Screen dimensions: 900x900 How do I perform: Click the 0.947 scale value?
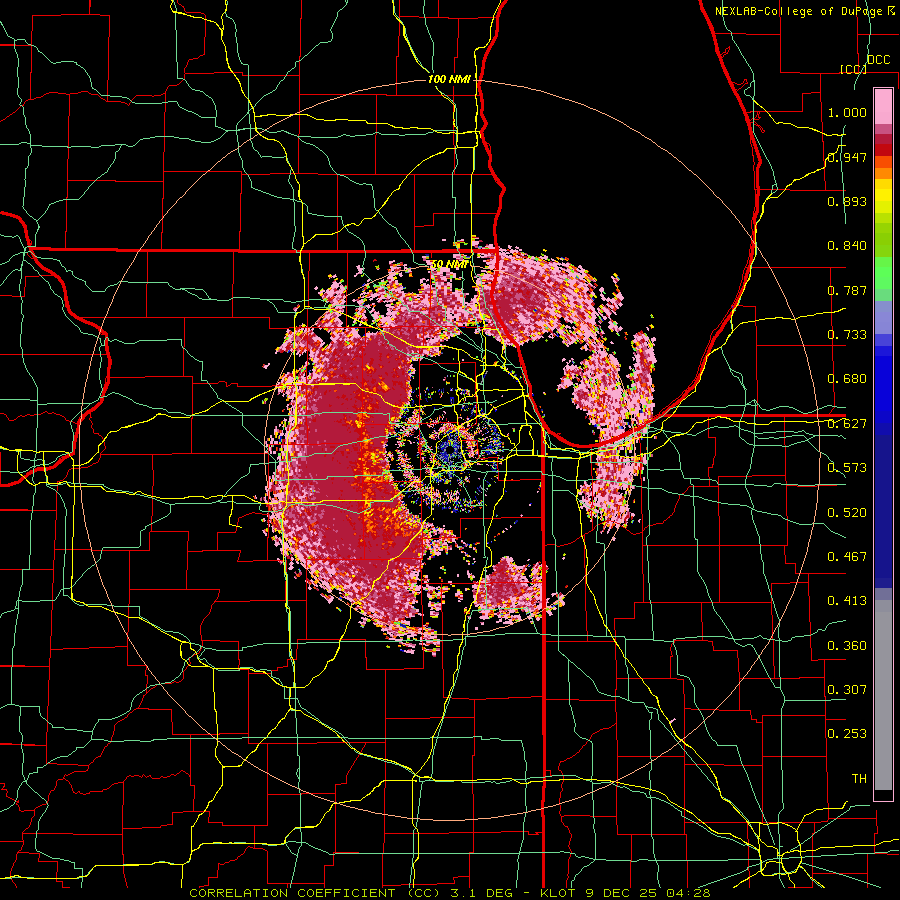click(847, 157)
